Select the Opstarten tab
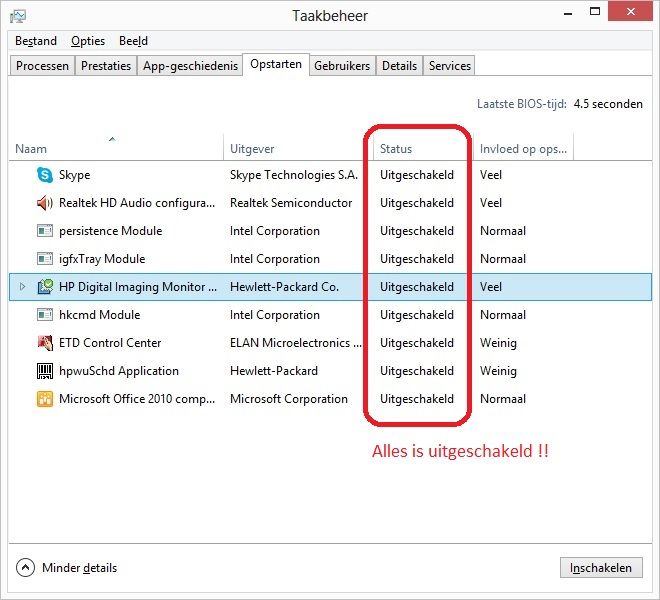The image size is (660, 600). pos(276,64)
